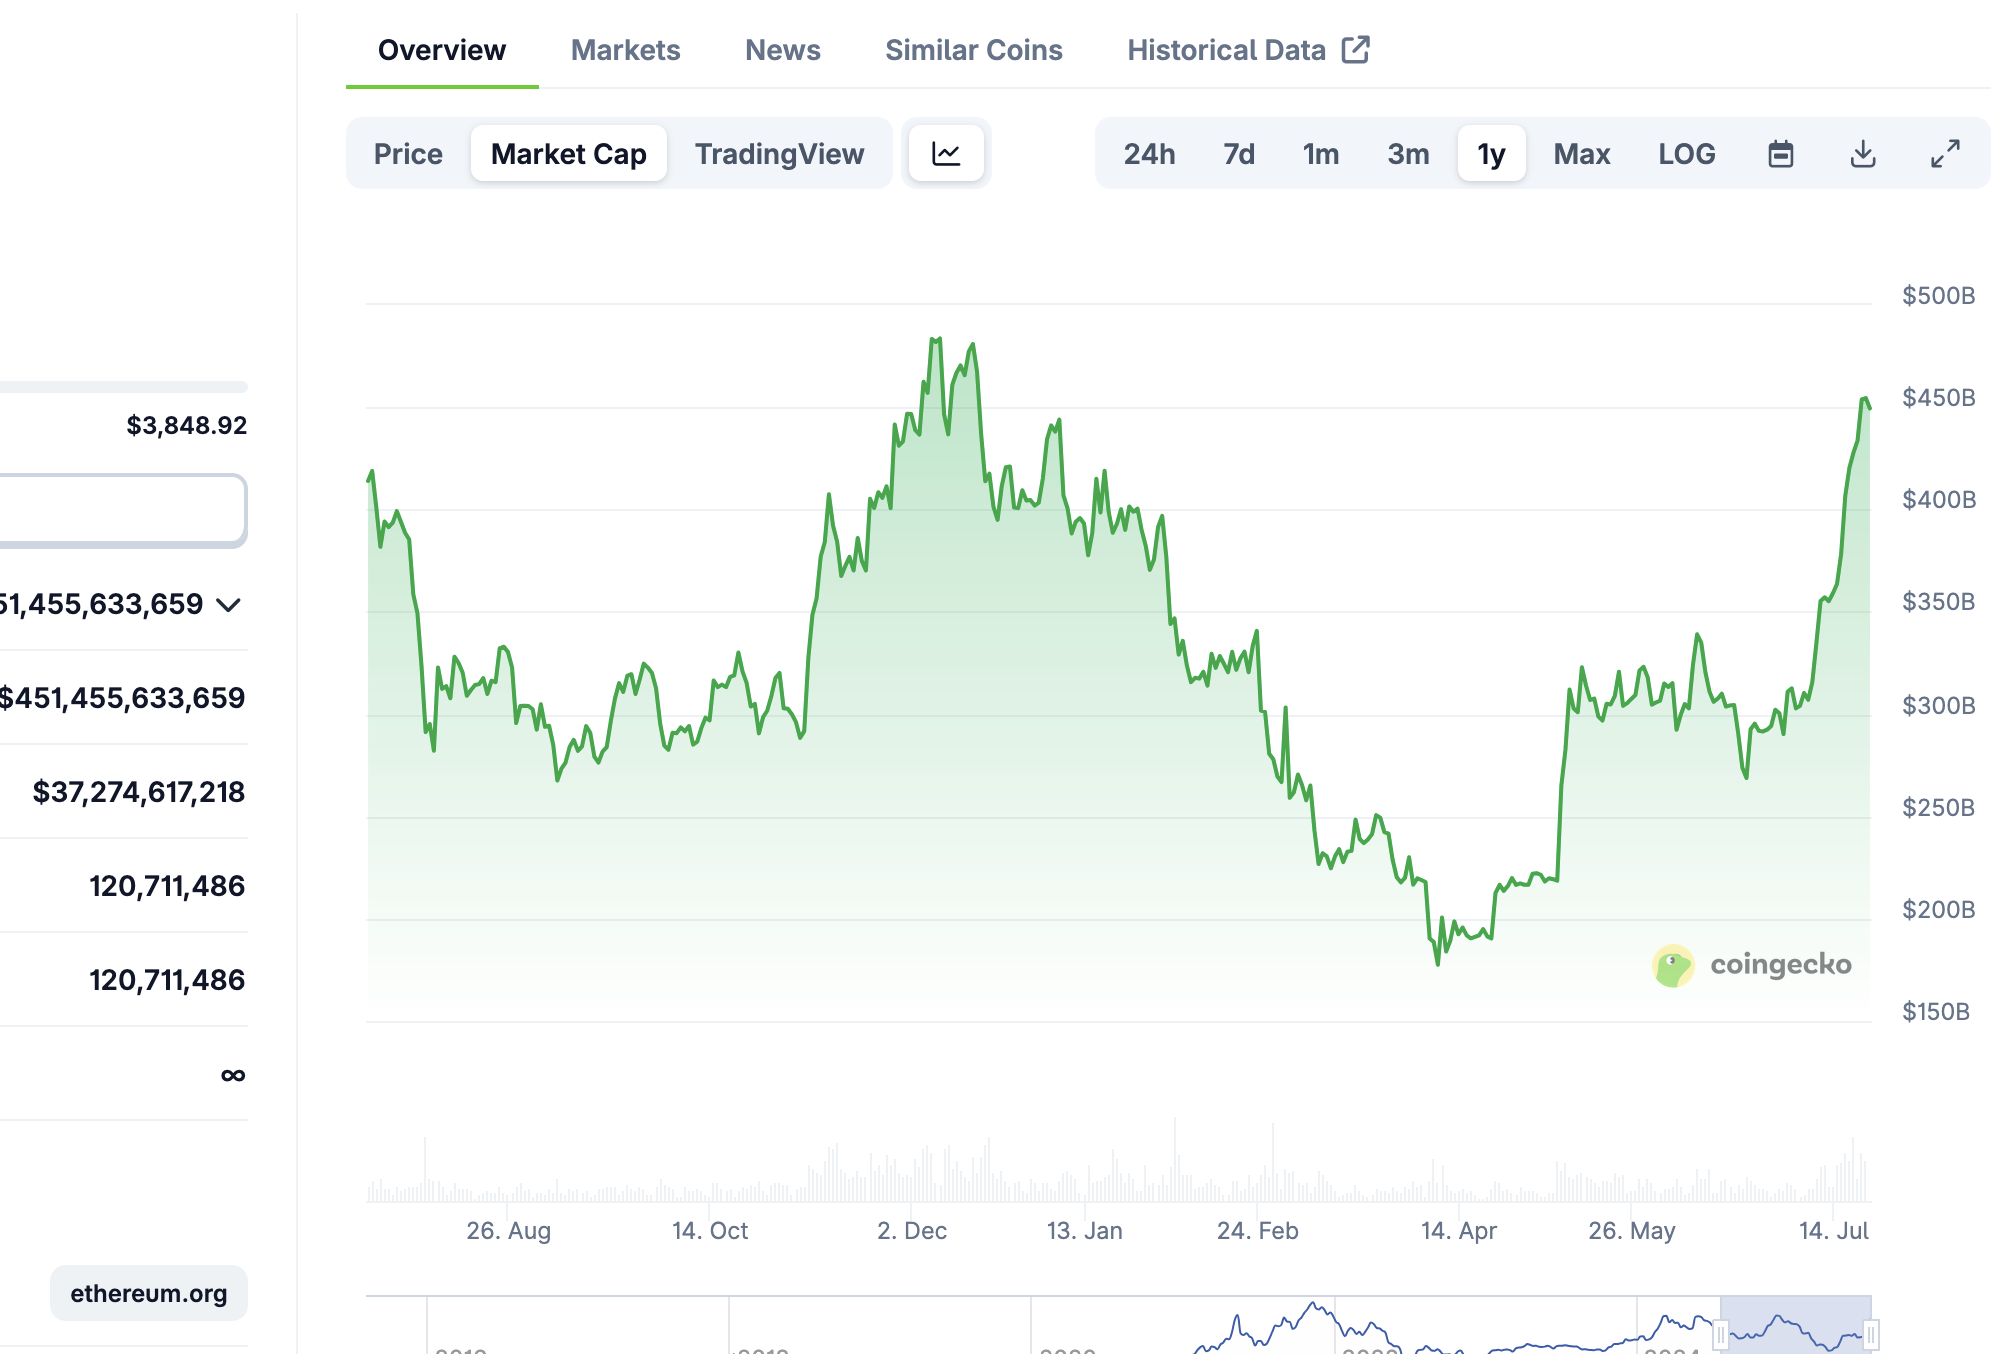Click the empty input box in sidebar

point(122,511)
